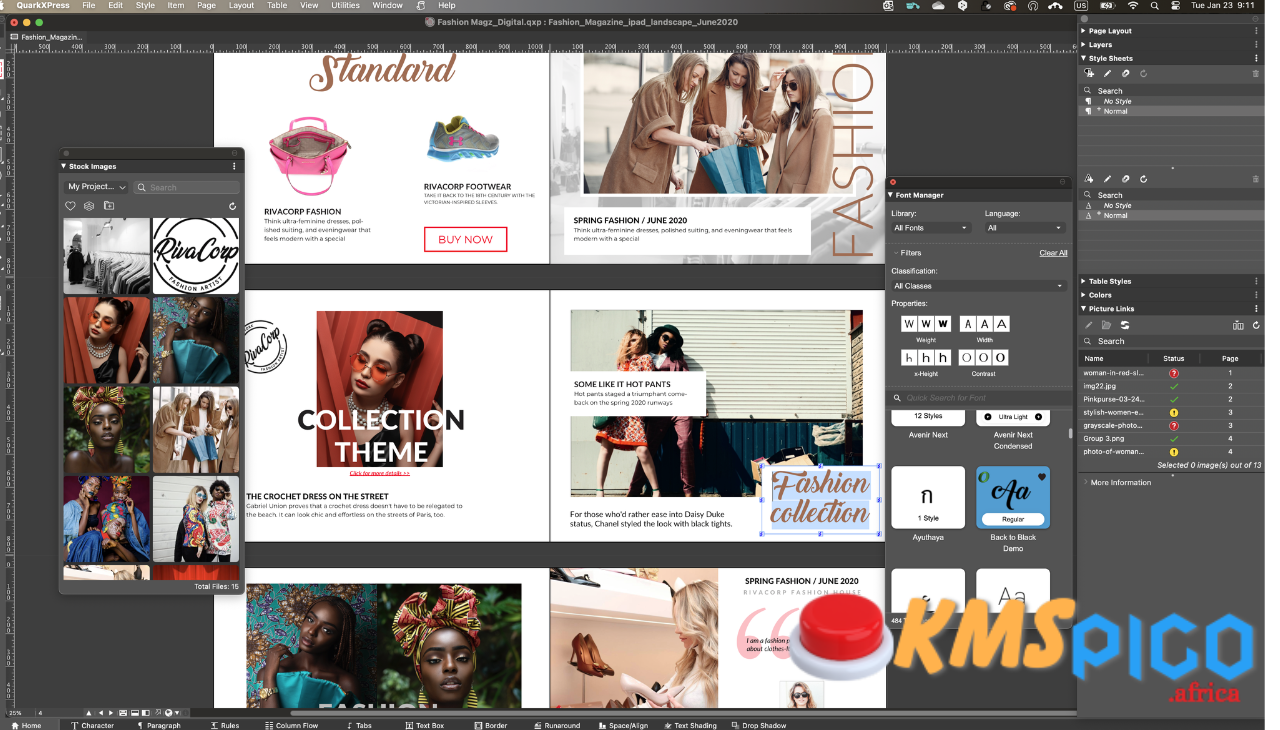Open the Page Layout panel options menu
Viewport: 1280px width, 730px height.
(1257, 31)
